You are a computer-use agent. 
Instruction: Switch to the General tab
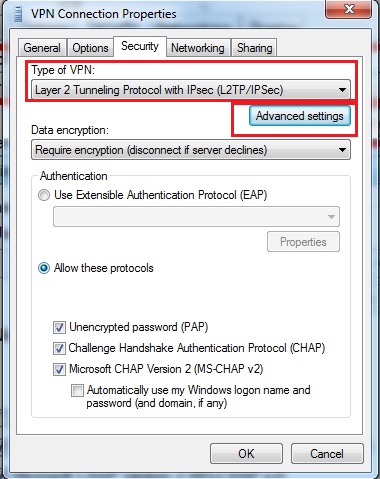point(42,48)
